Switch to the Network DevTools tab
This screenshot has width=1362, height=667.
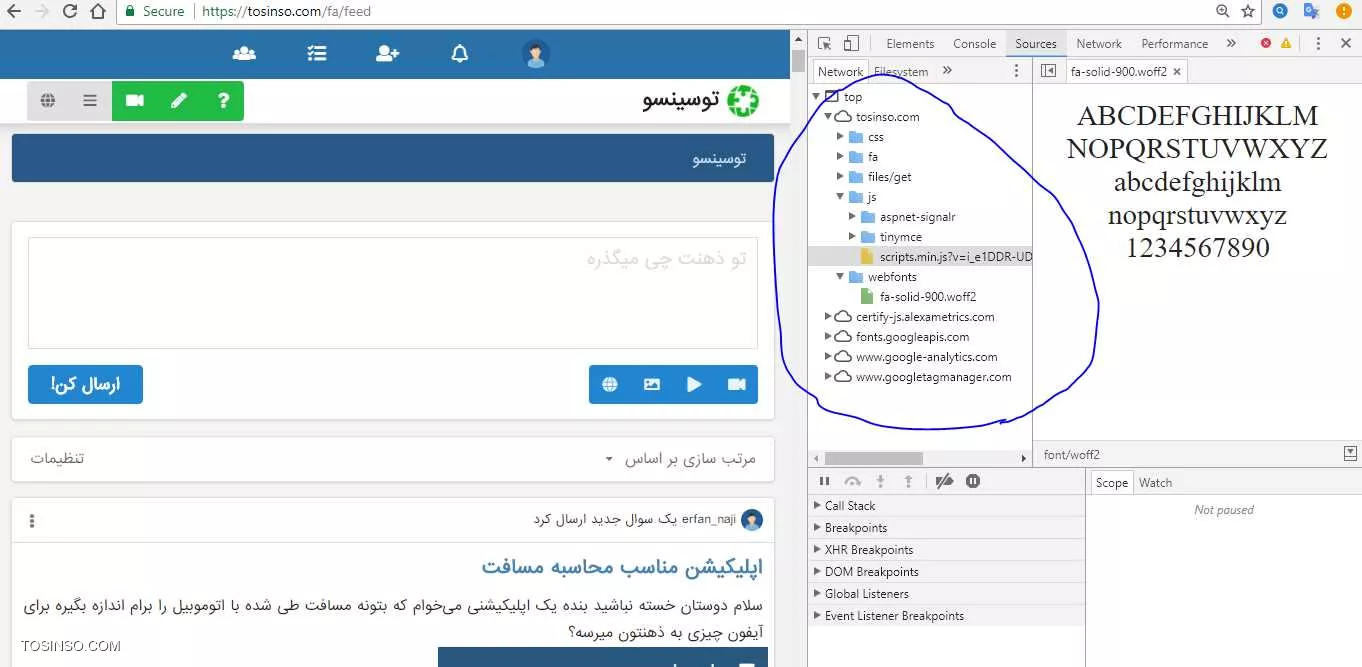tap(1099, 43)
